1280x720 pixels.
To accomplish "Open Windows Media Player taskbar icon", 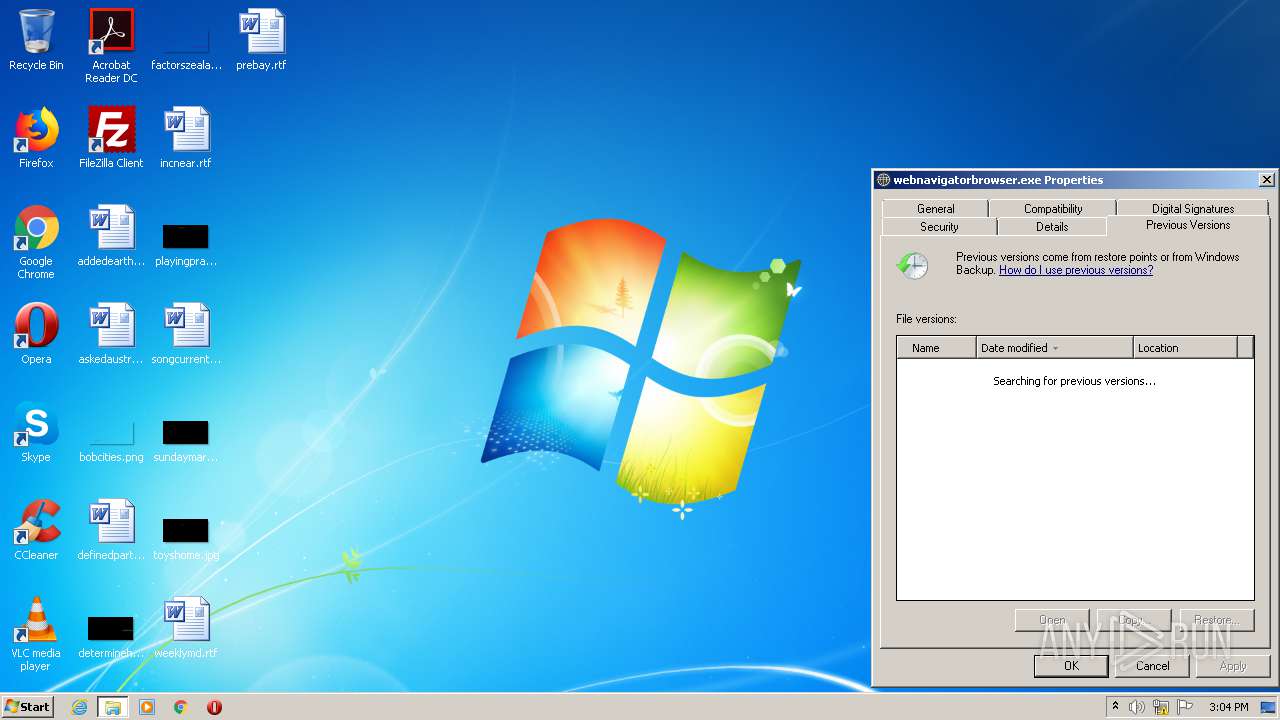I will (147, 707).
